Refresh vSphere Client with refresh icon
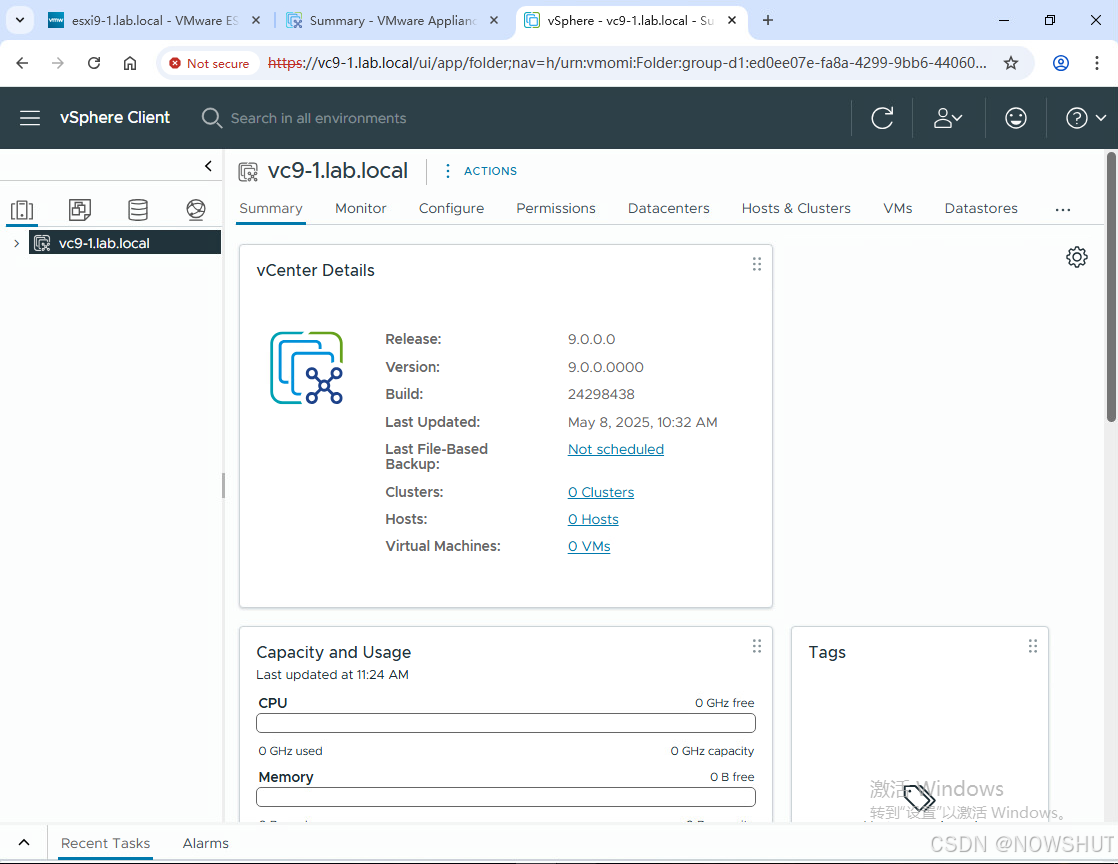1118x864 pixels. (x=882, y=118)
